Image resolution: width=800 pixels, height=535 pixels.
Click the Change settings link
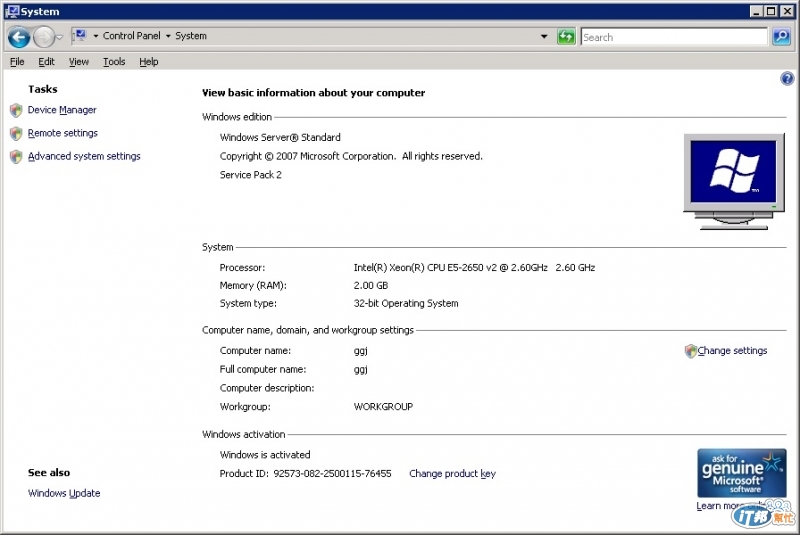[x=732, y=350]
